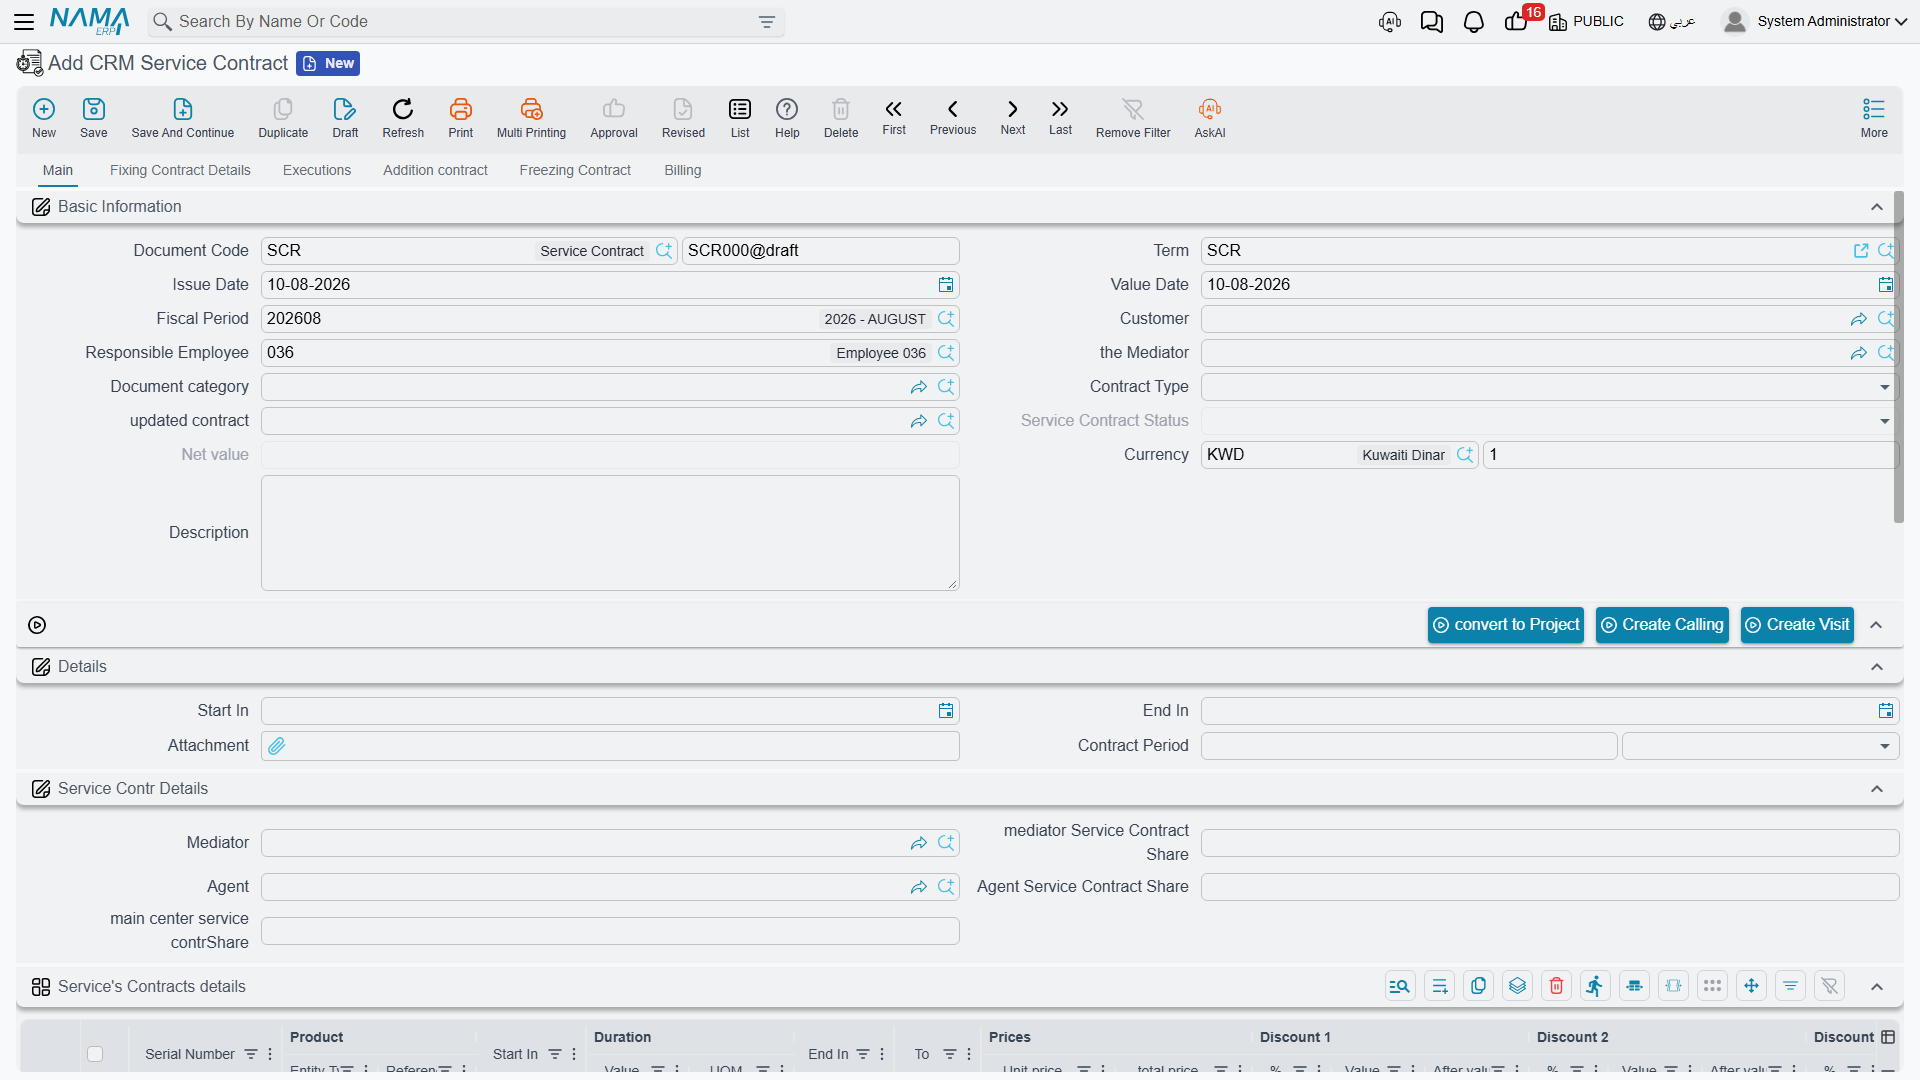Open Multi Printing
Image resolution: width=1920 pixels, height=1080 pixels.
(531, 118)
